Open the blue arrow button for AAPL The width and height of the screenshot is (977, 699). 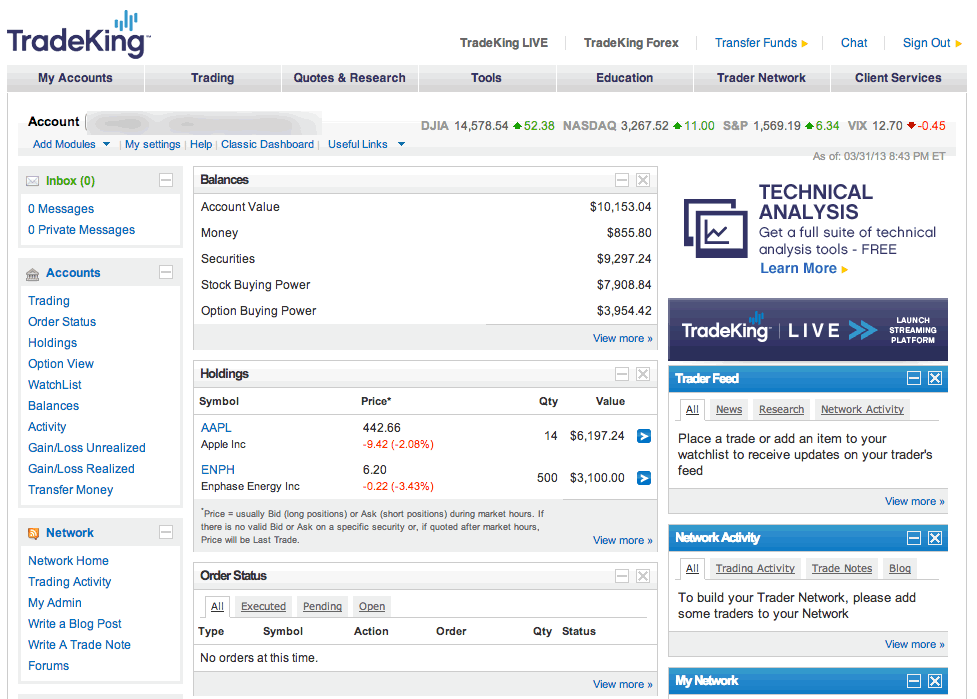click(x=644, y=436)
